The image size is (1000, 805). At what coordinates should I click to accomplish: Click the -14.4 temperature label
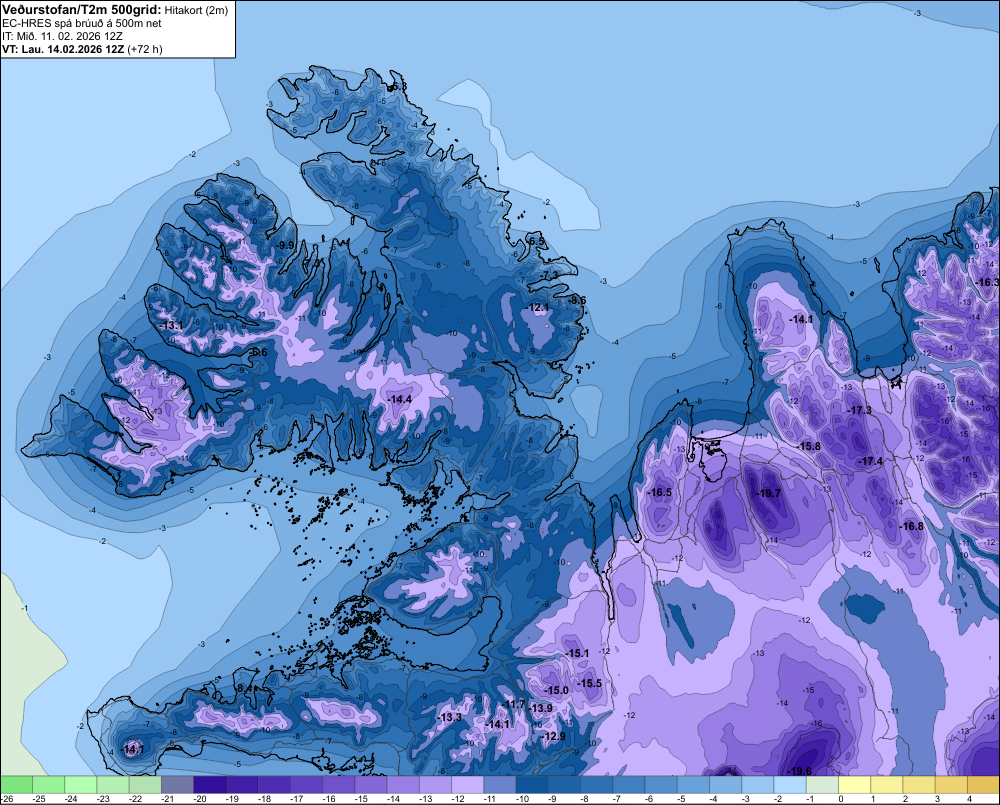[399, 399]
